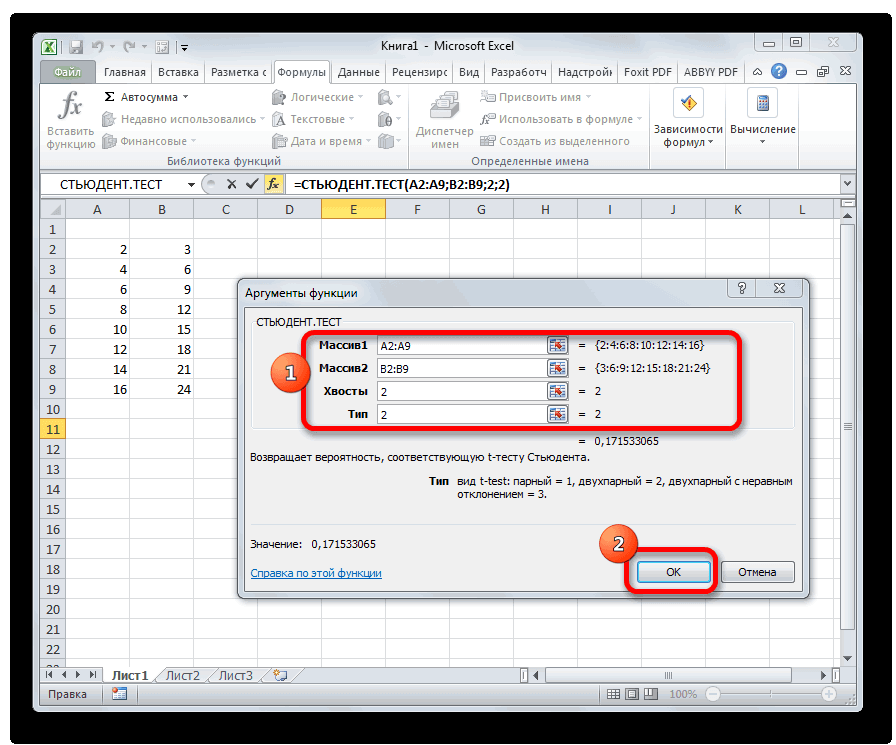Click the insert new worksheet icon
This screenshot has width=896, height=745.
(x=281, y=675)
